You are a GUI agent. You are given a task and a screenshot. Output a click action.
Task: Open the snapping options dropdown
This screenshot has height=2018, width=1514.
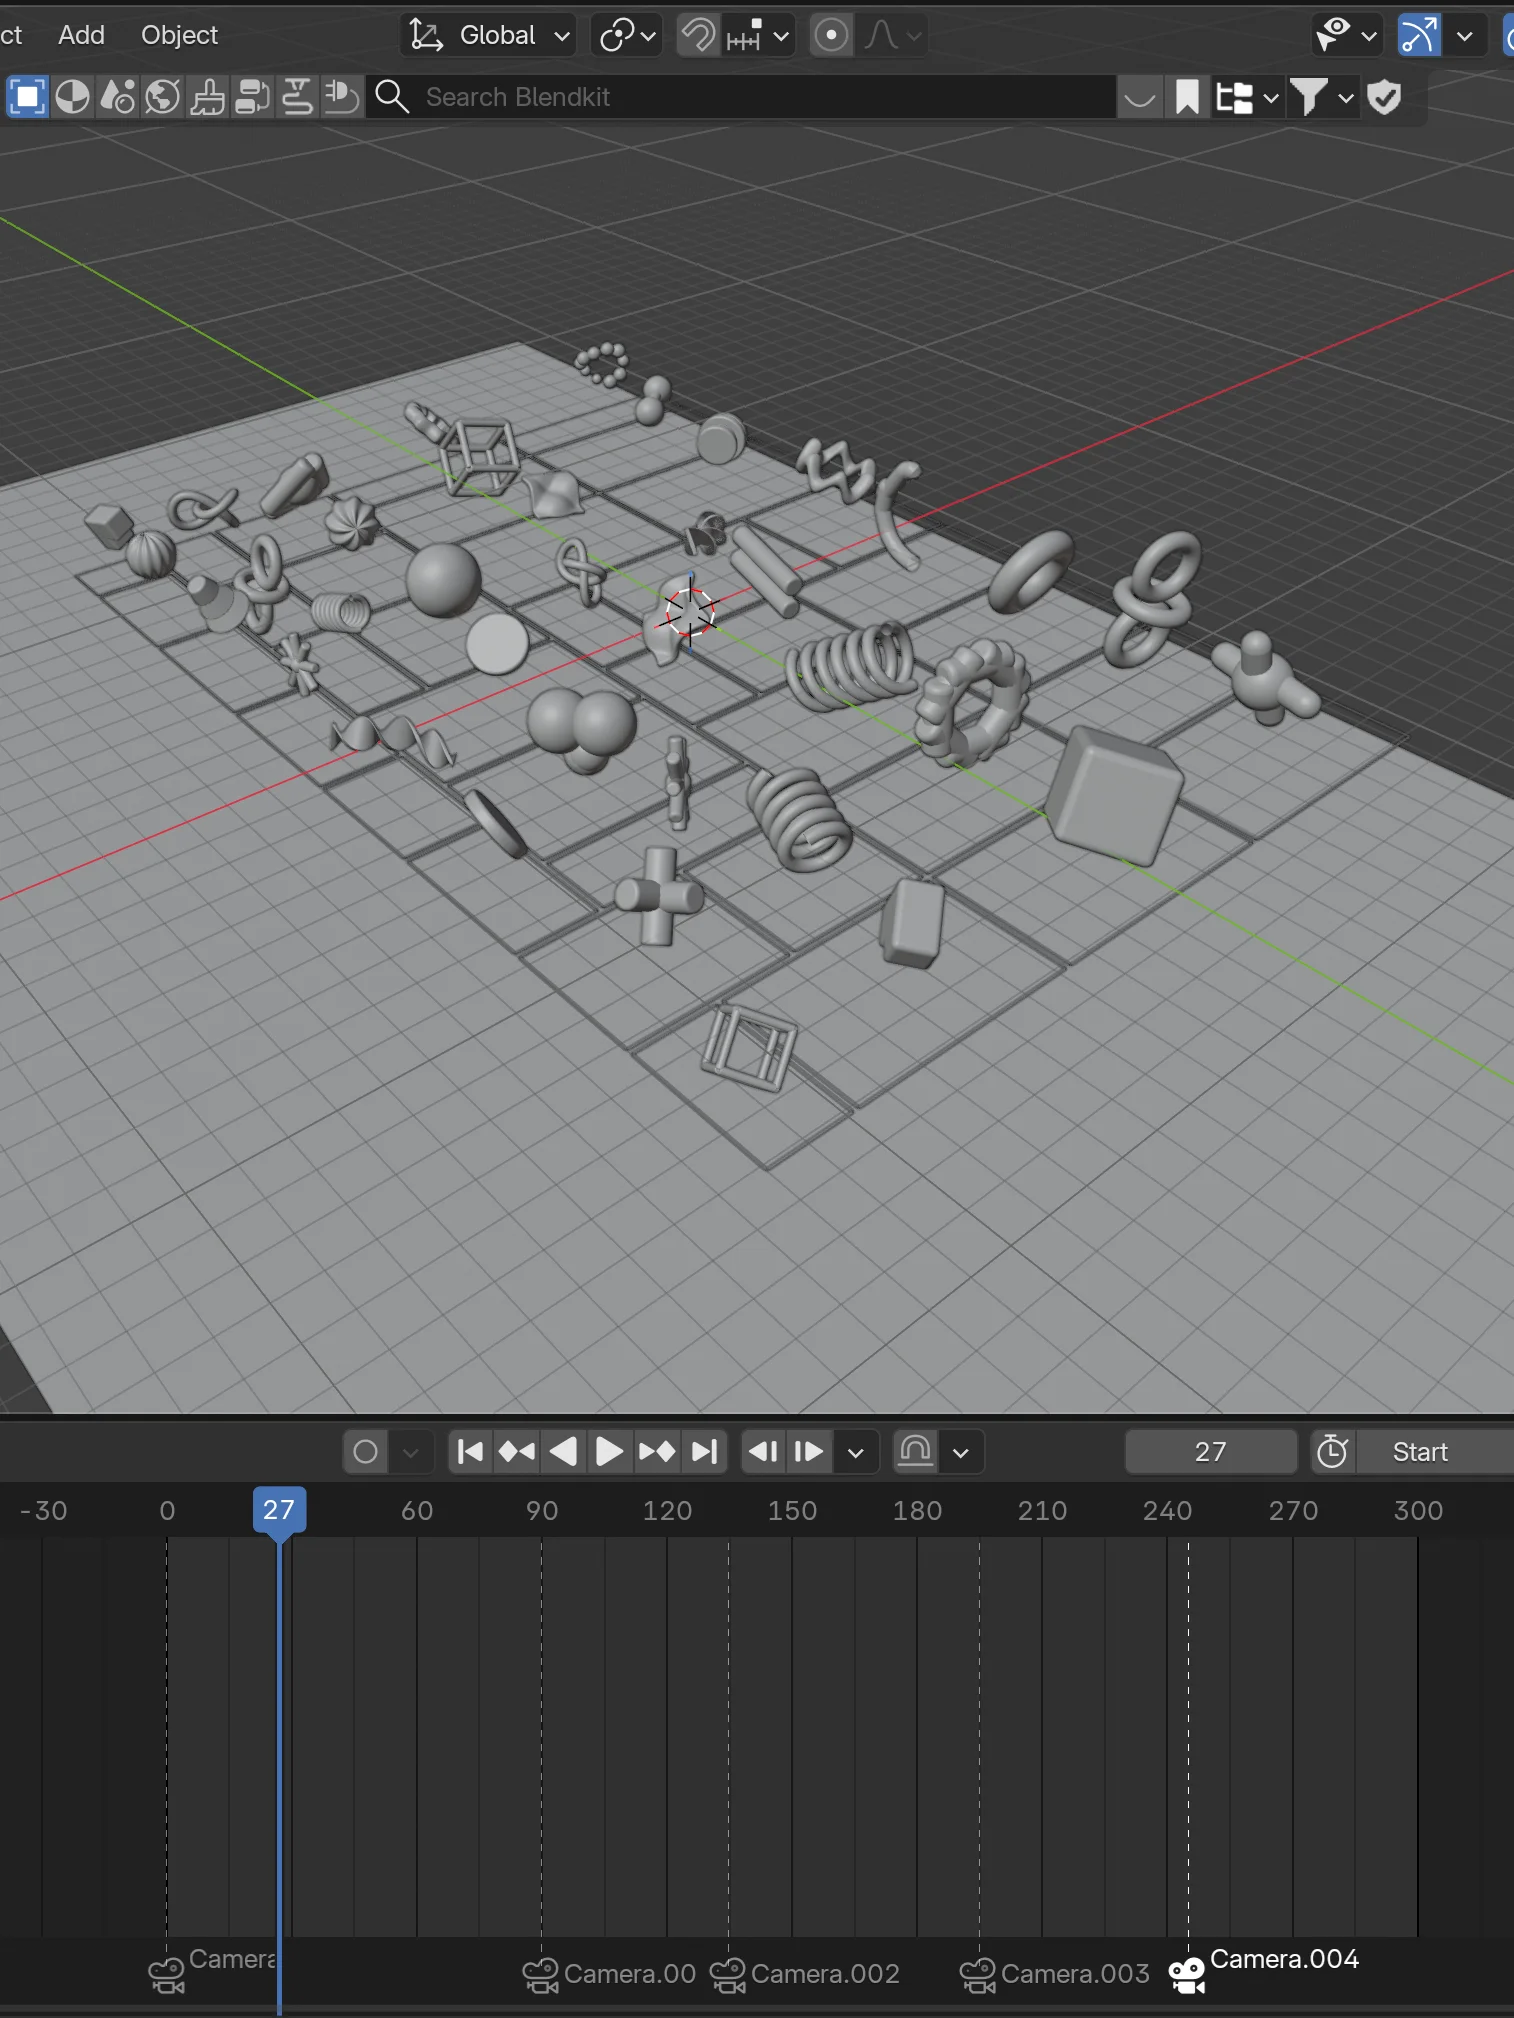tap(758, 35)
